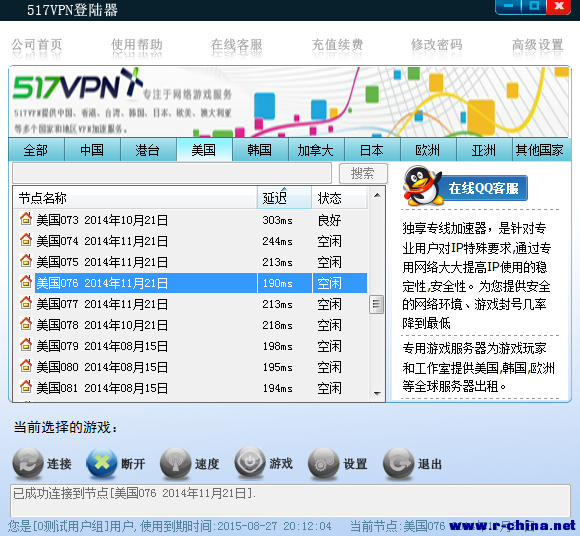Screen dimensions: 580x536
Task: Select the 日本 region tab
Action: click(372, 150)
